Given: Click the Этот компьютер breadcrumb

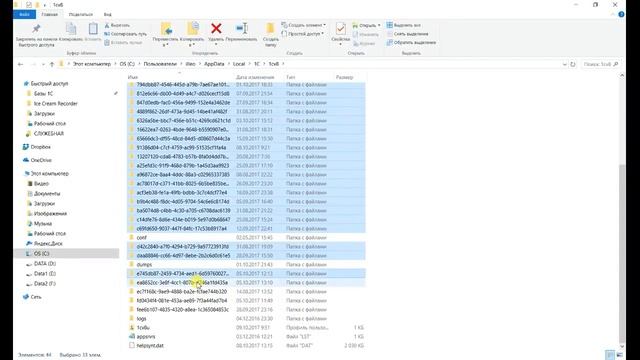Looking at the screenshot, I should click(92, 64).
